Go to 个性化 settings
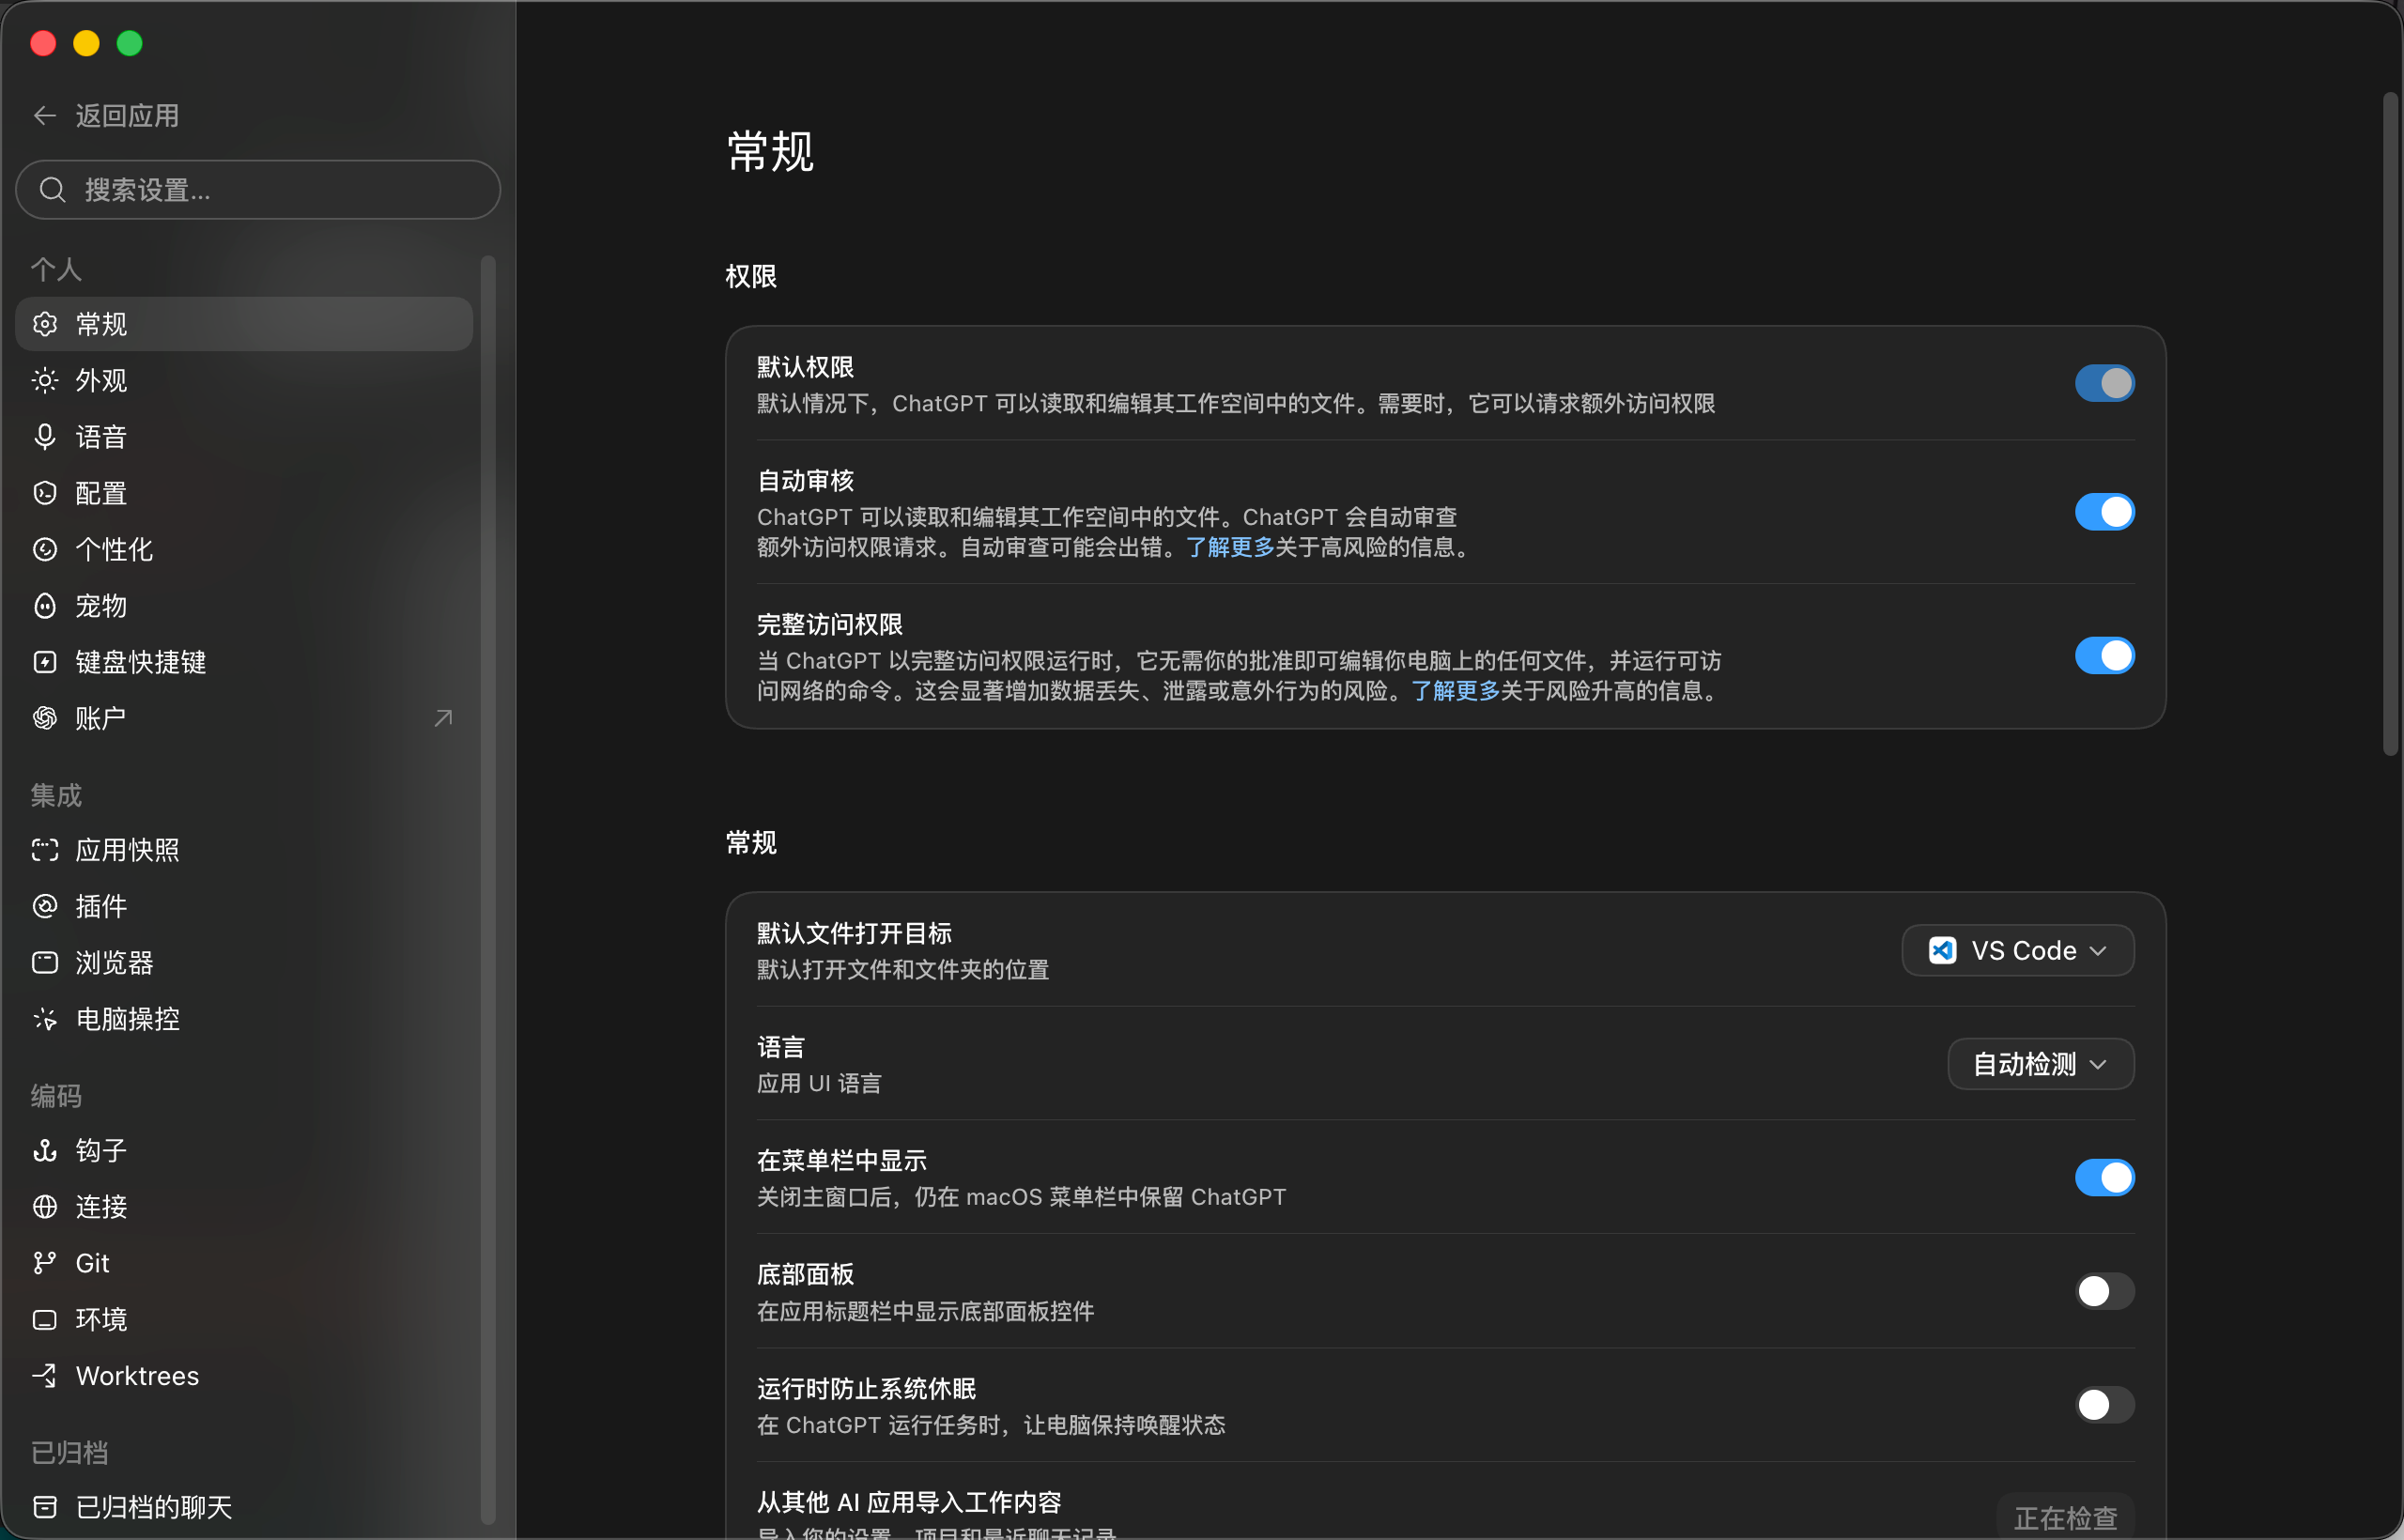 (244, 549)
